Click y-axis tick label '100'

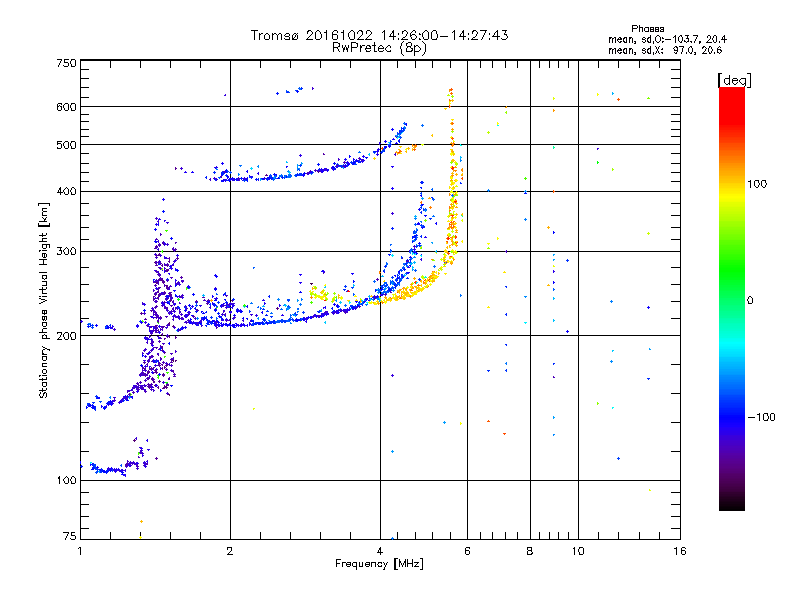(x=66, y=480)
